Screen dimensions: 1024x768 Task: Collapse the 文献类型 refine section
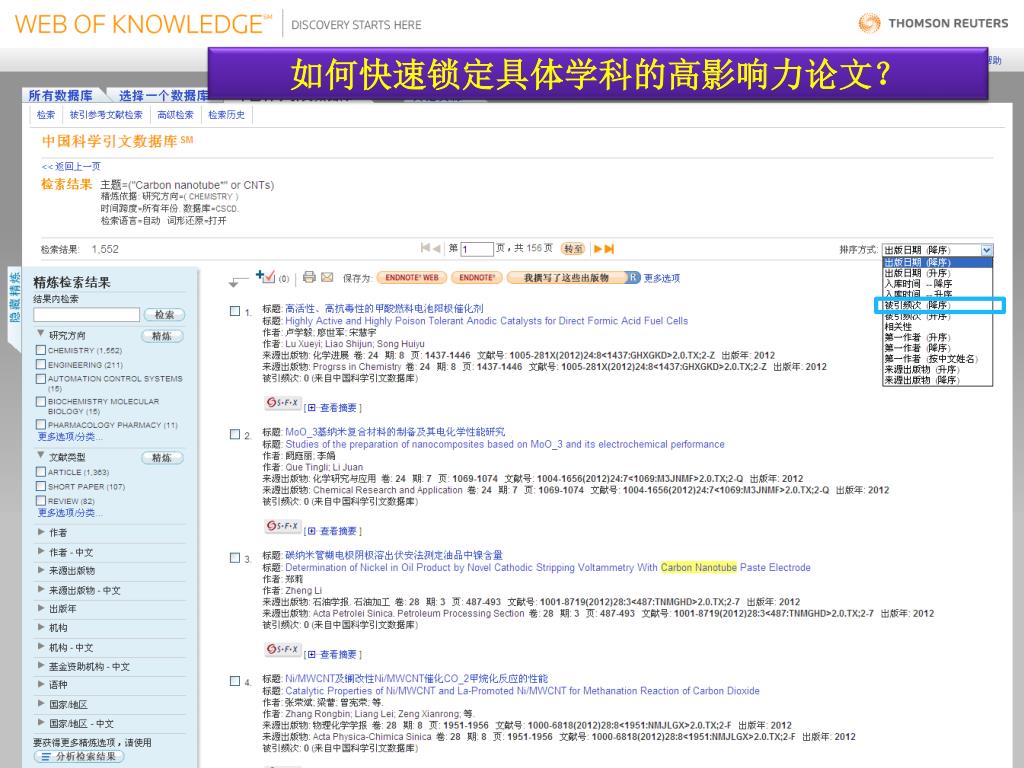pyautogui.click(x=40, y=455)
